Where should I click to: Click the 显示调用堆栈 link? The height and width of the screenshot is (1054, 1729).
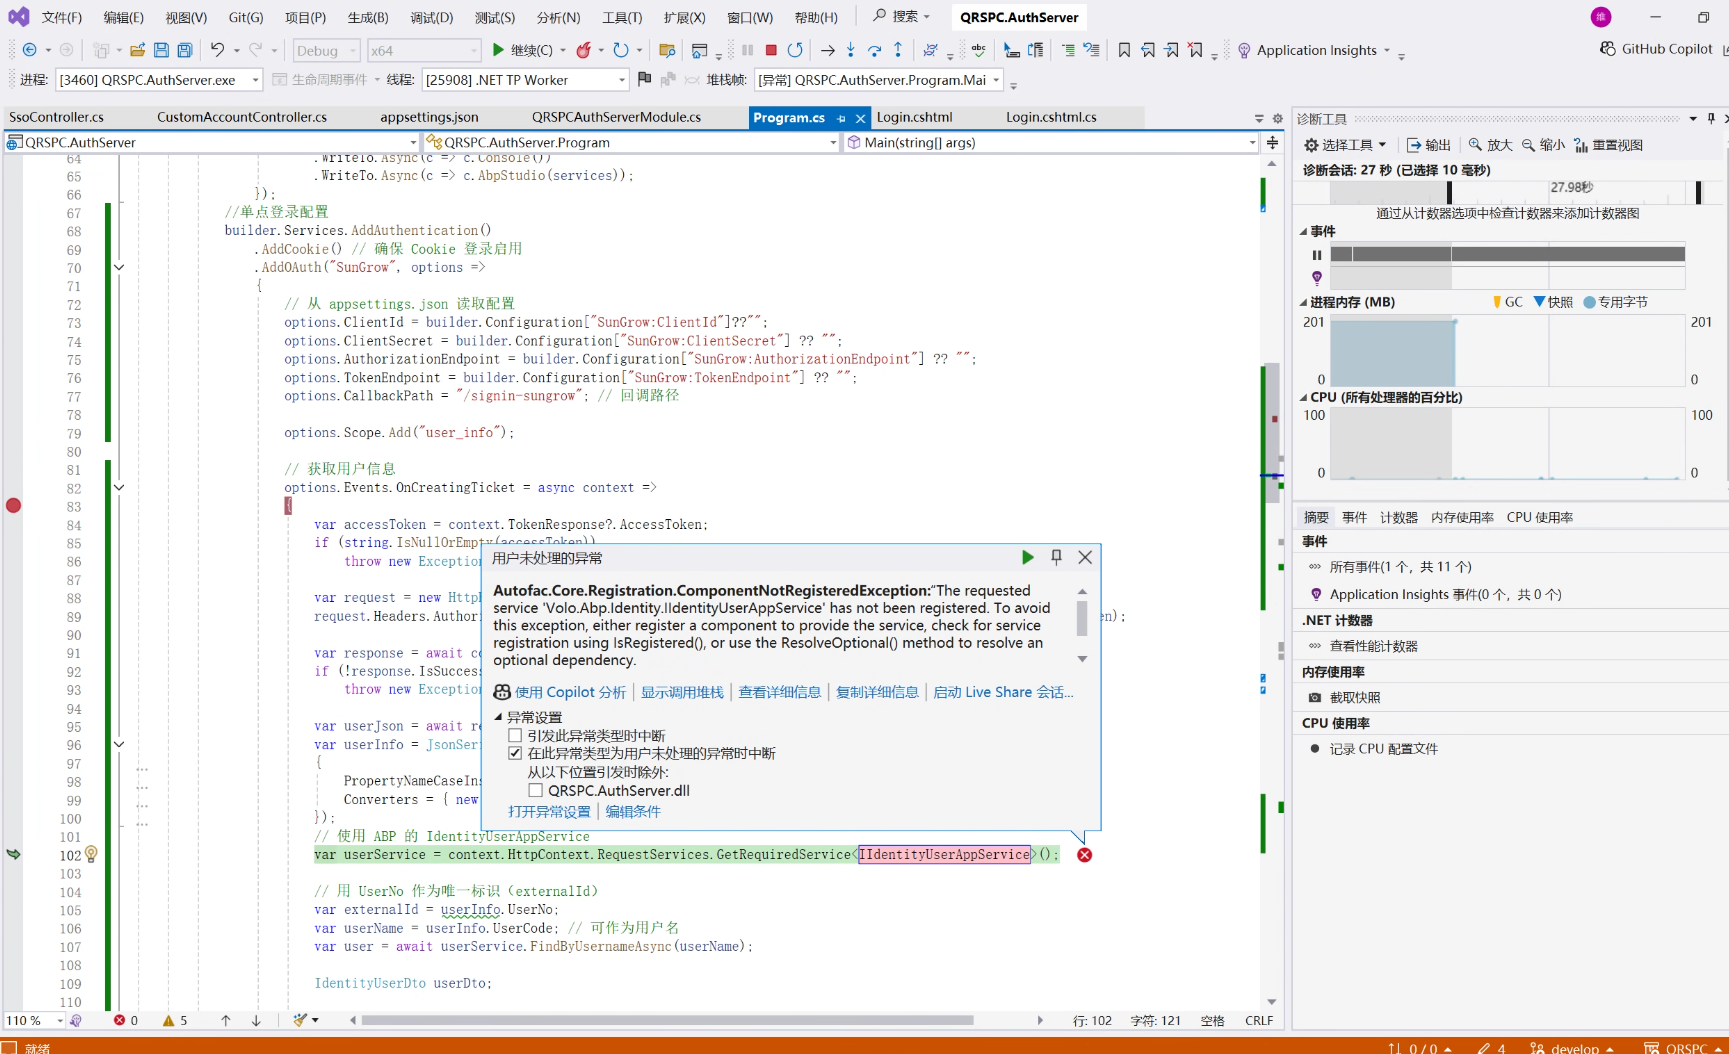click(682, 692)
